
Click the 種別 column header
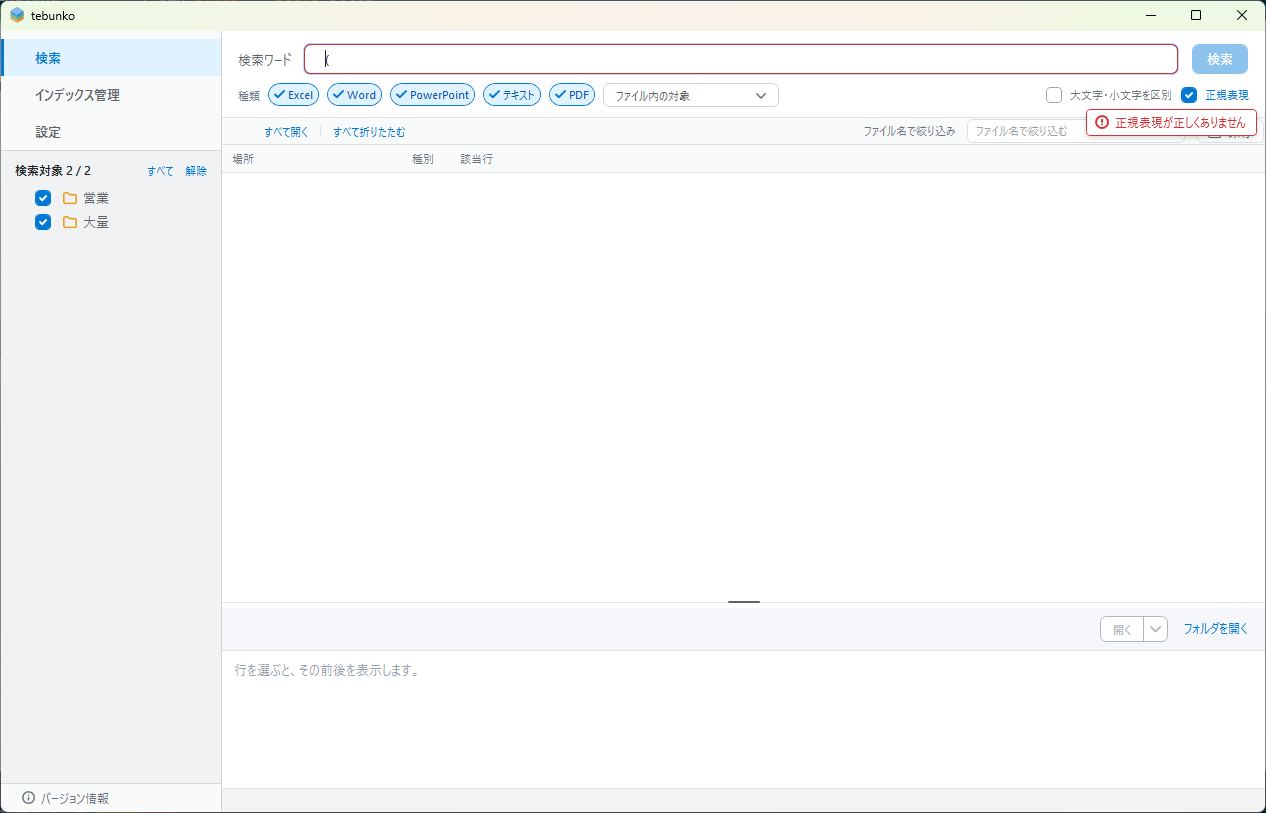click(423, 159)
